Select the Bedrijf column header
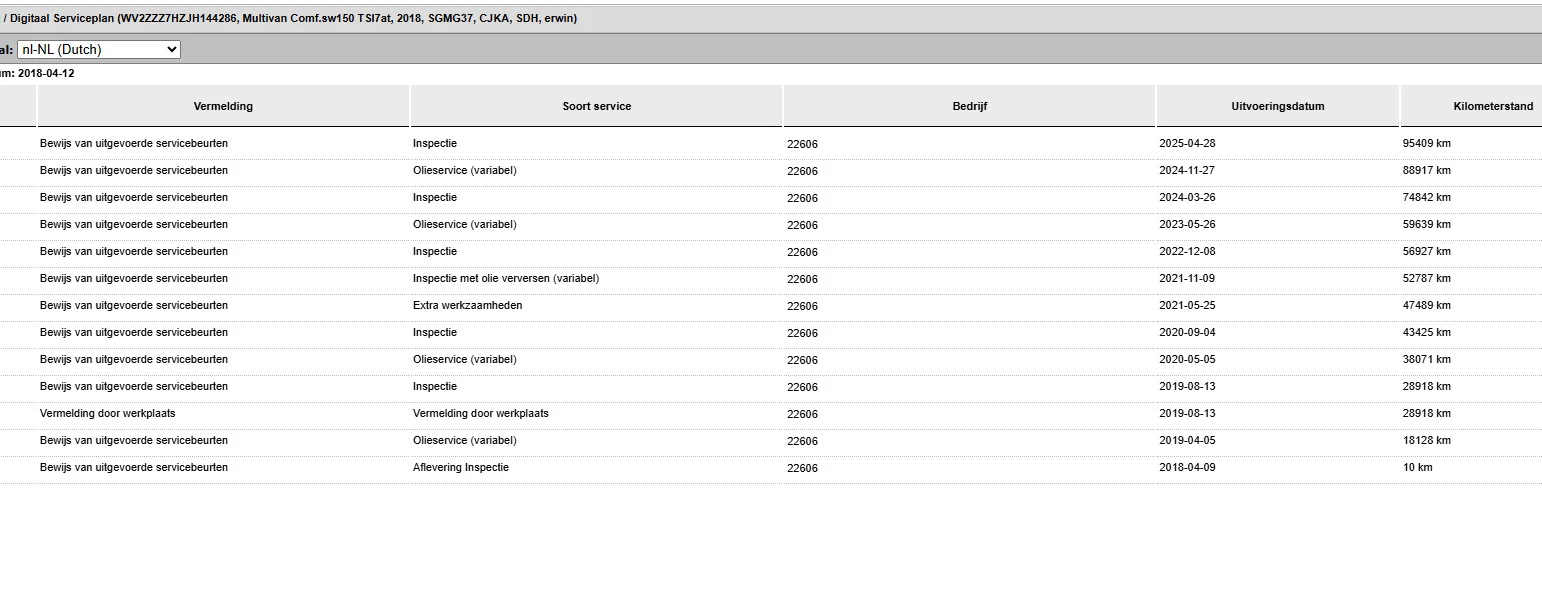 coord(969,106)
